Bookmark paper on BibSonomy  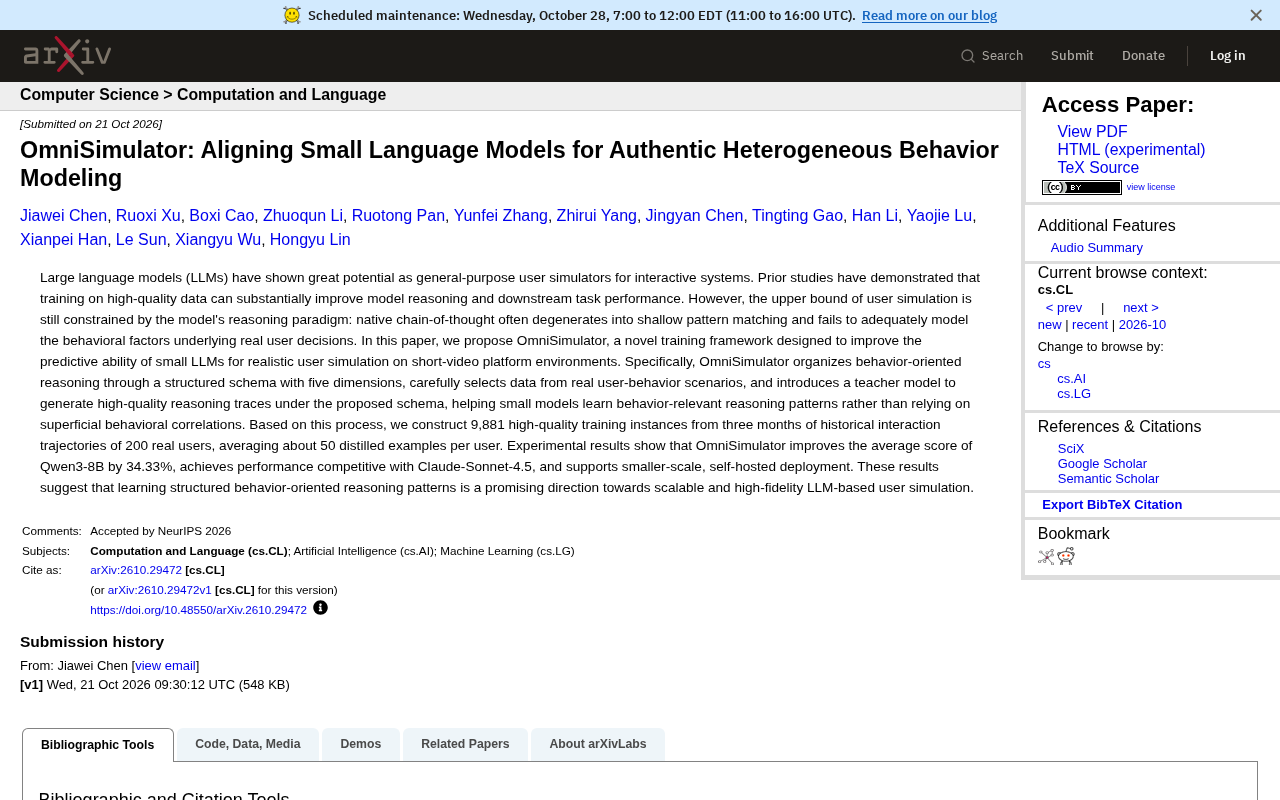point(1046,557)
